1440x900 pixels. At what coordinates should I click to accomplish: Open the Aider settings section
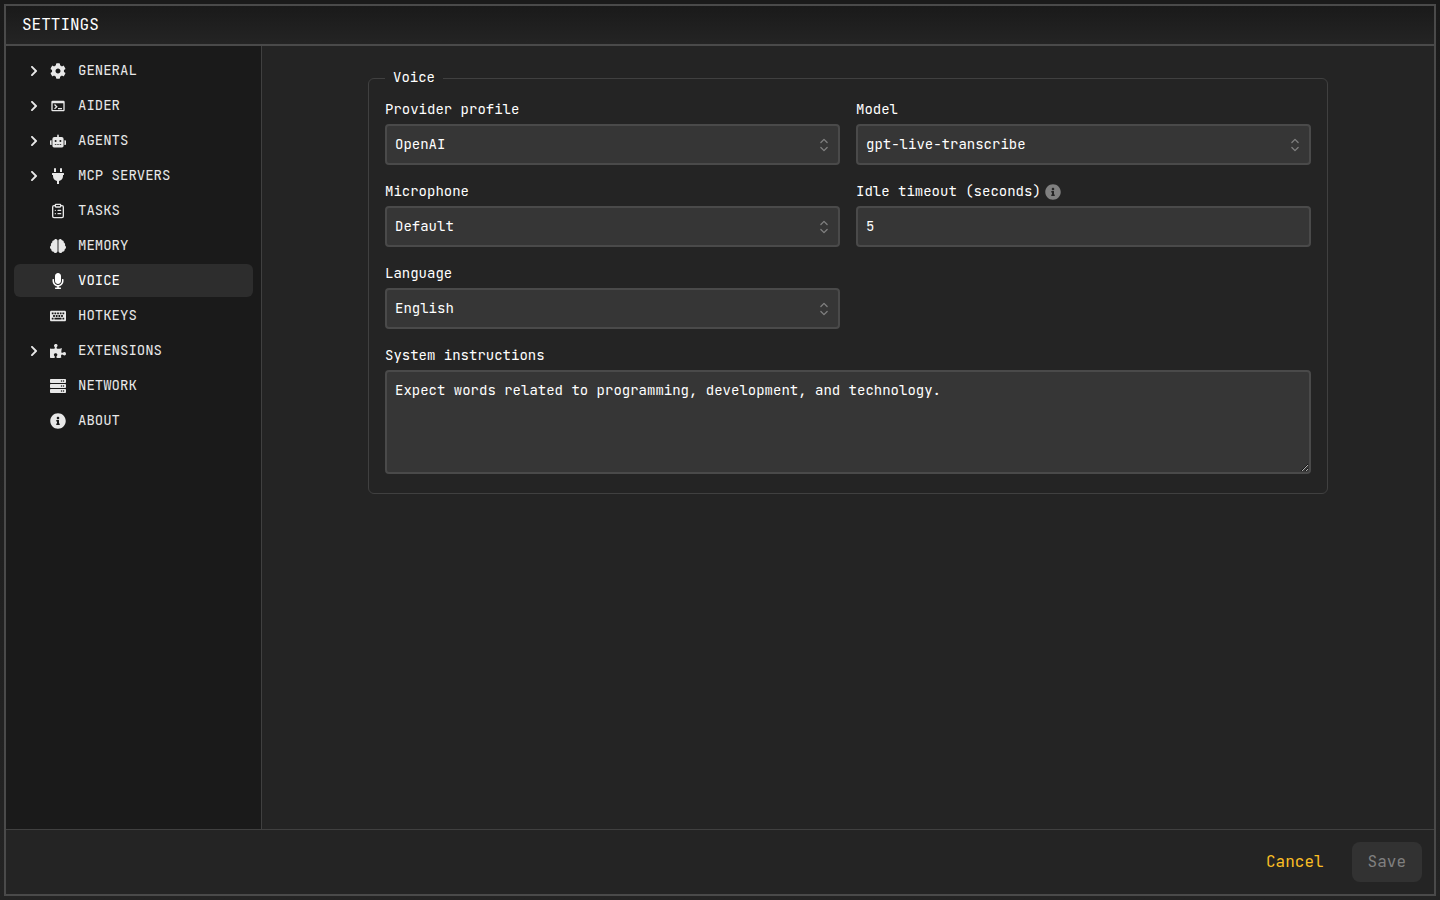133,106
